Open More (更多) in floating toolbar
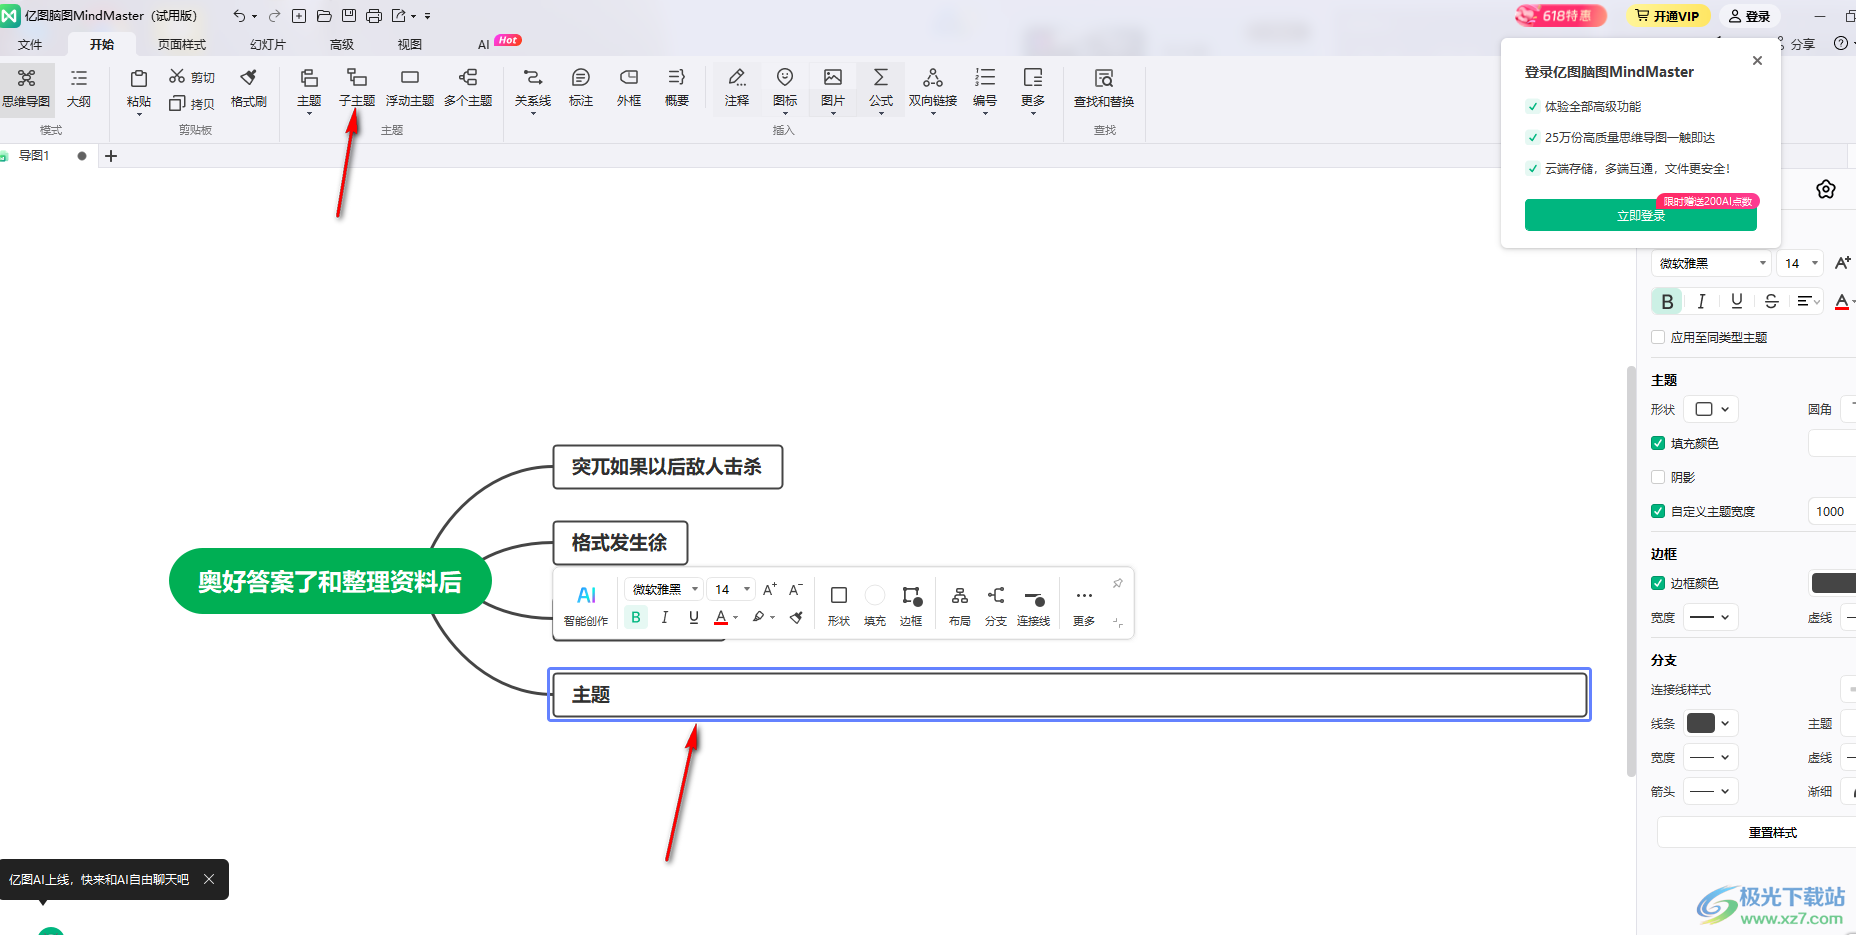Screen dimensions: 1856x935 1084,606
